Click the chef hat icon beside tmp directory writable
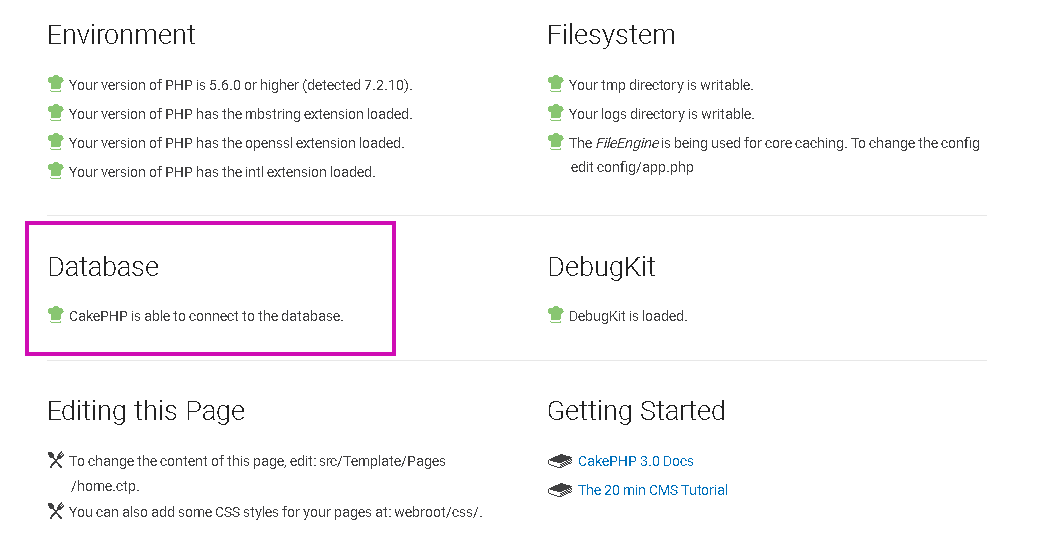 coord(556,84)
